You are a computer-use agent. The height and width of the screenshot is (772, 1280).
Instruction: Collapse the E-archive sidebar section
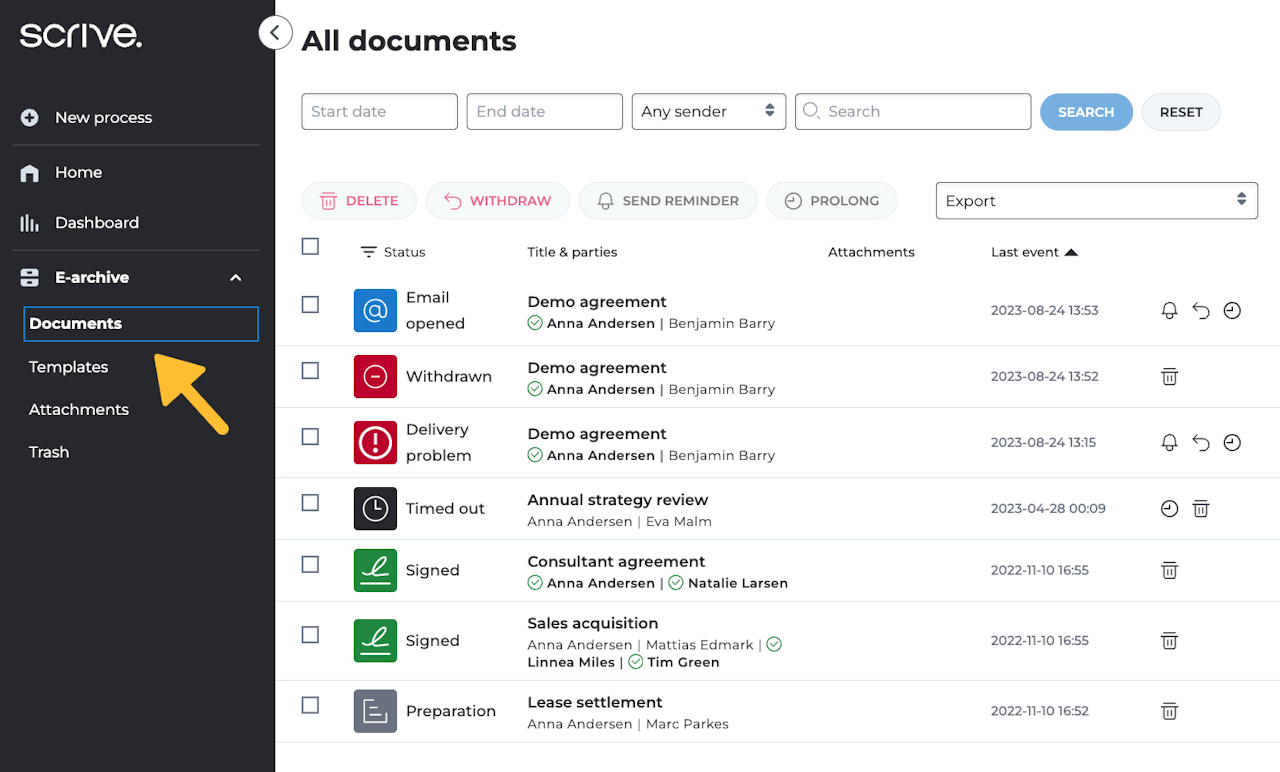coord(235,277)
